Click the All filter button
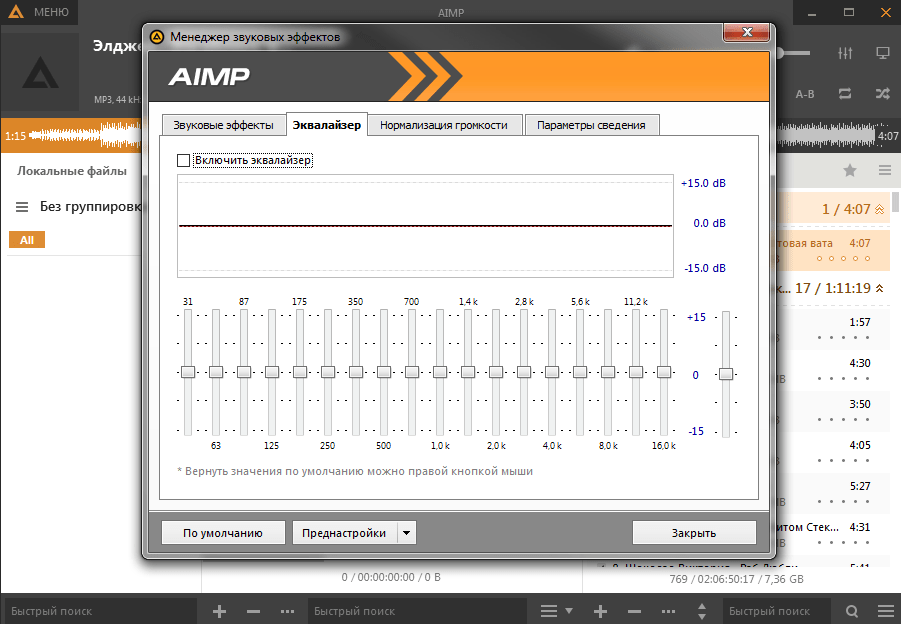The width and height of the screenshot is (901, 624). click(27, 240)
